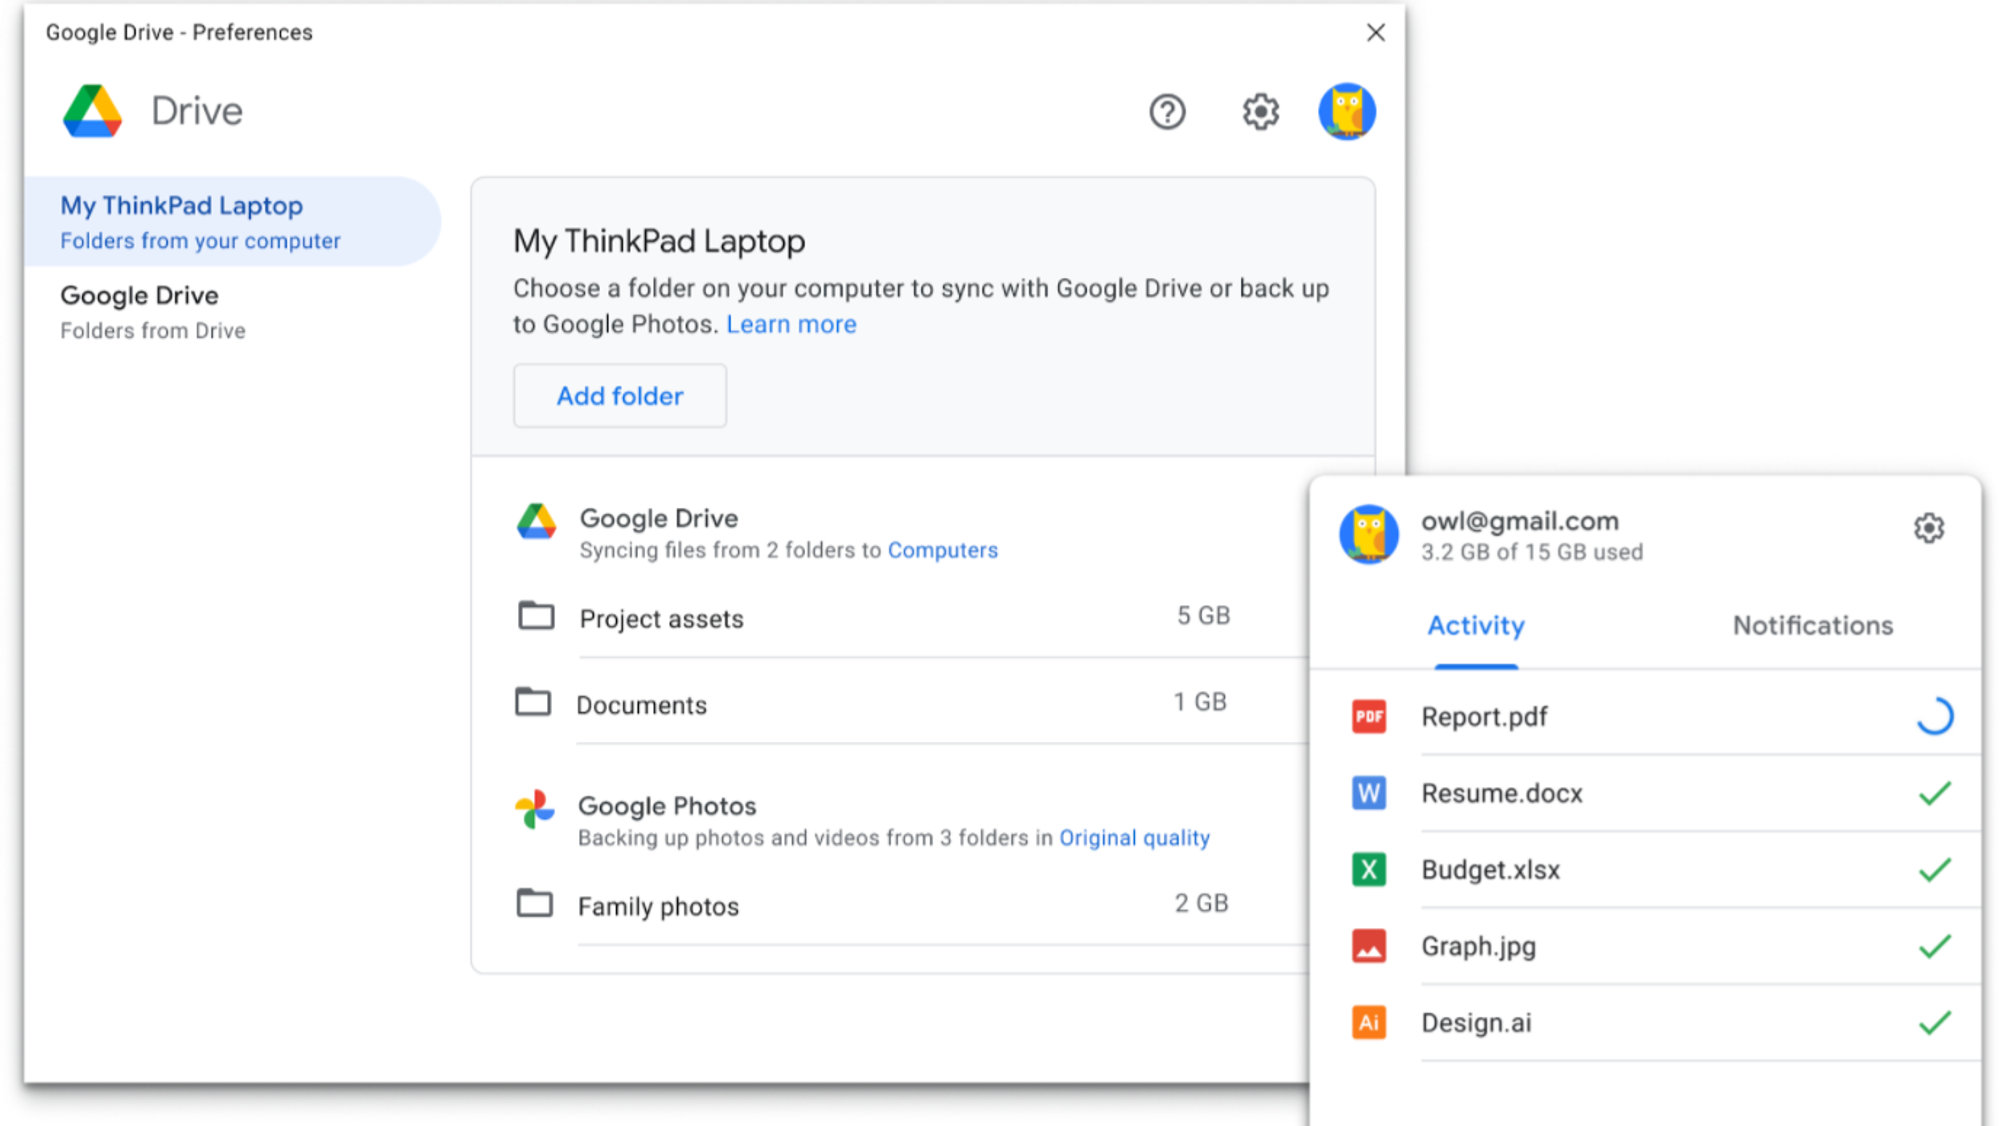Switch to the Notifications tab

click(x=1813, y=626)
